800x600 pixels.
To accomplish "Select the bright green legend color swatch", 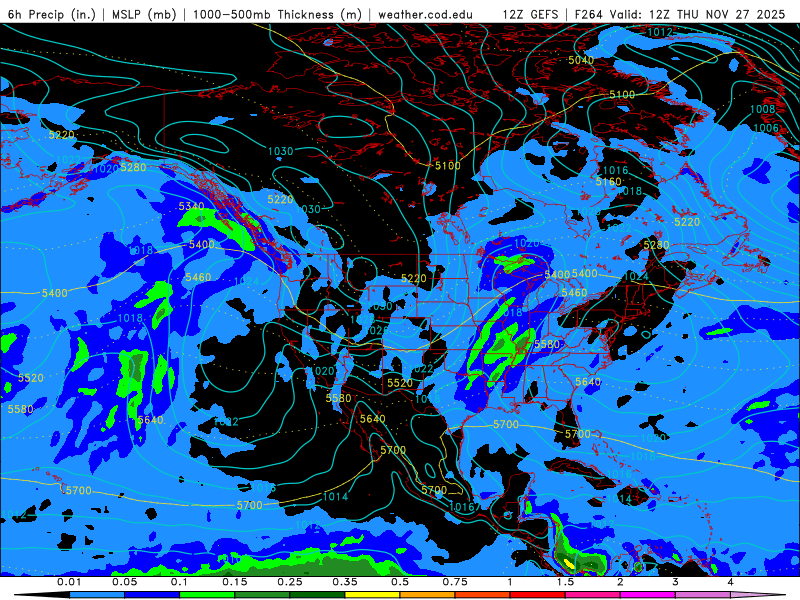I will [207, 595].
